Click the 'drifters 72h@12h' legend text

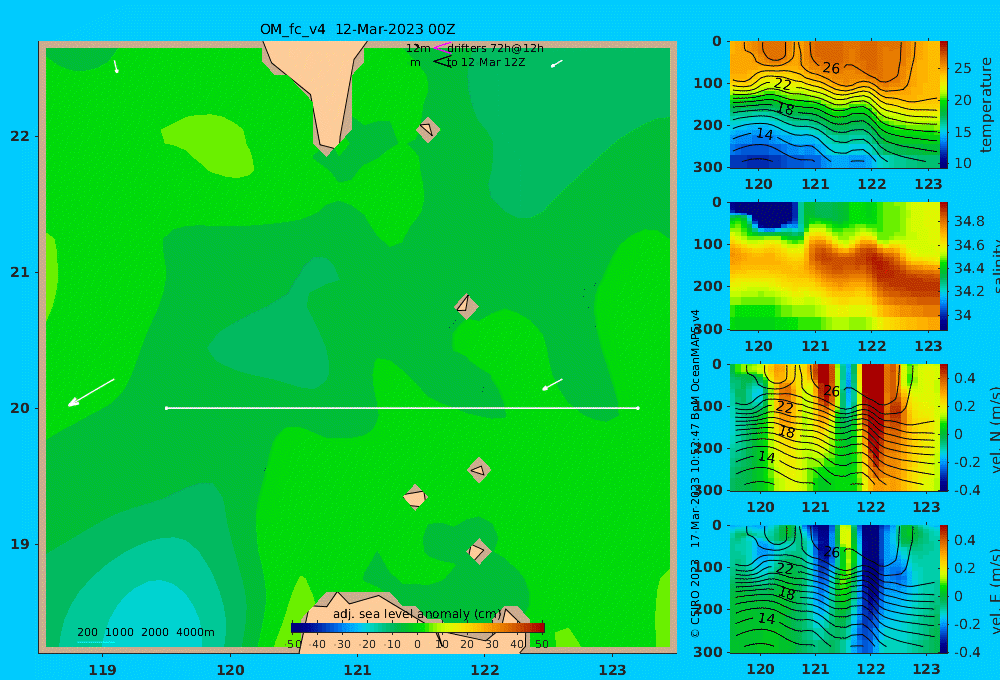pyautogui.click(x=495, y=48)
